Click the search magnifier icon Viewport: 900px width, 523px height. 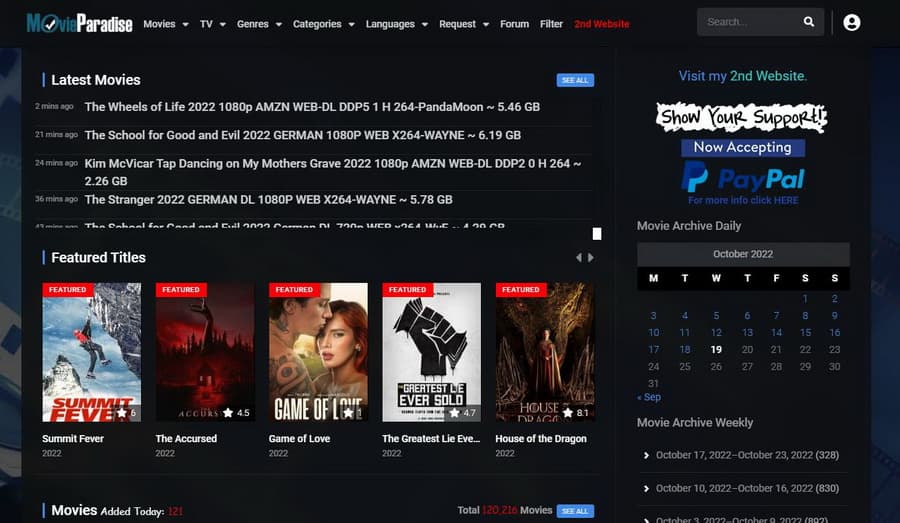point(809,22)
